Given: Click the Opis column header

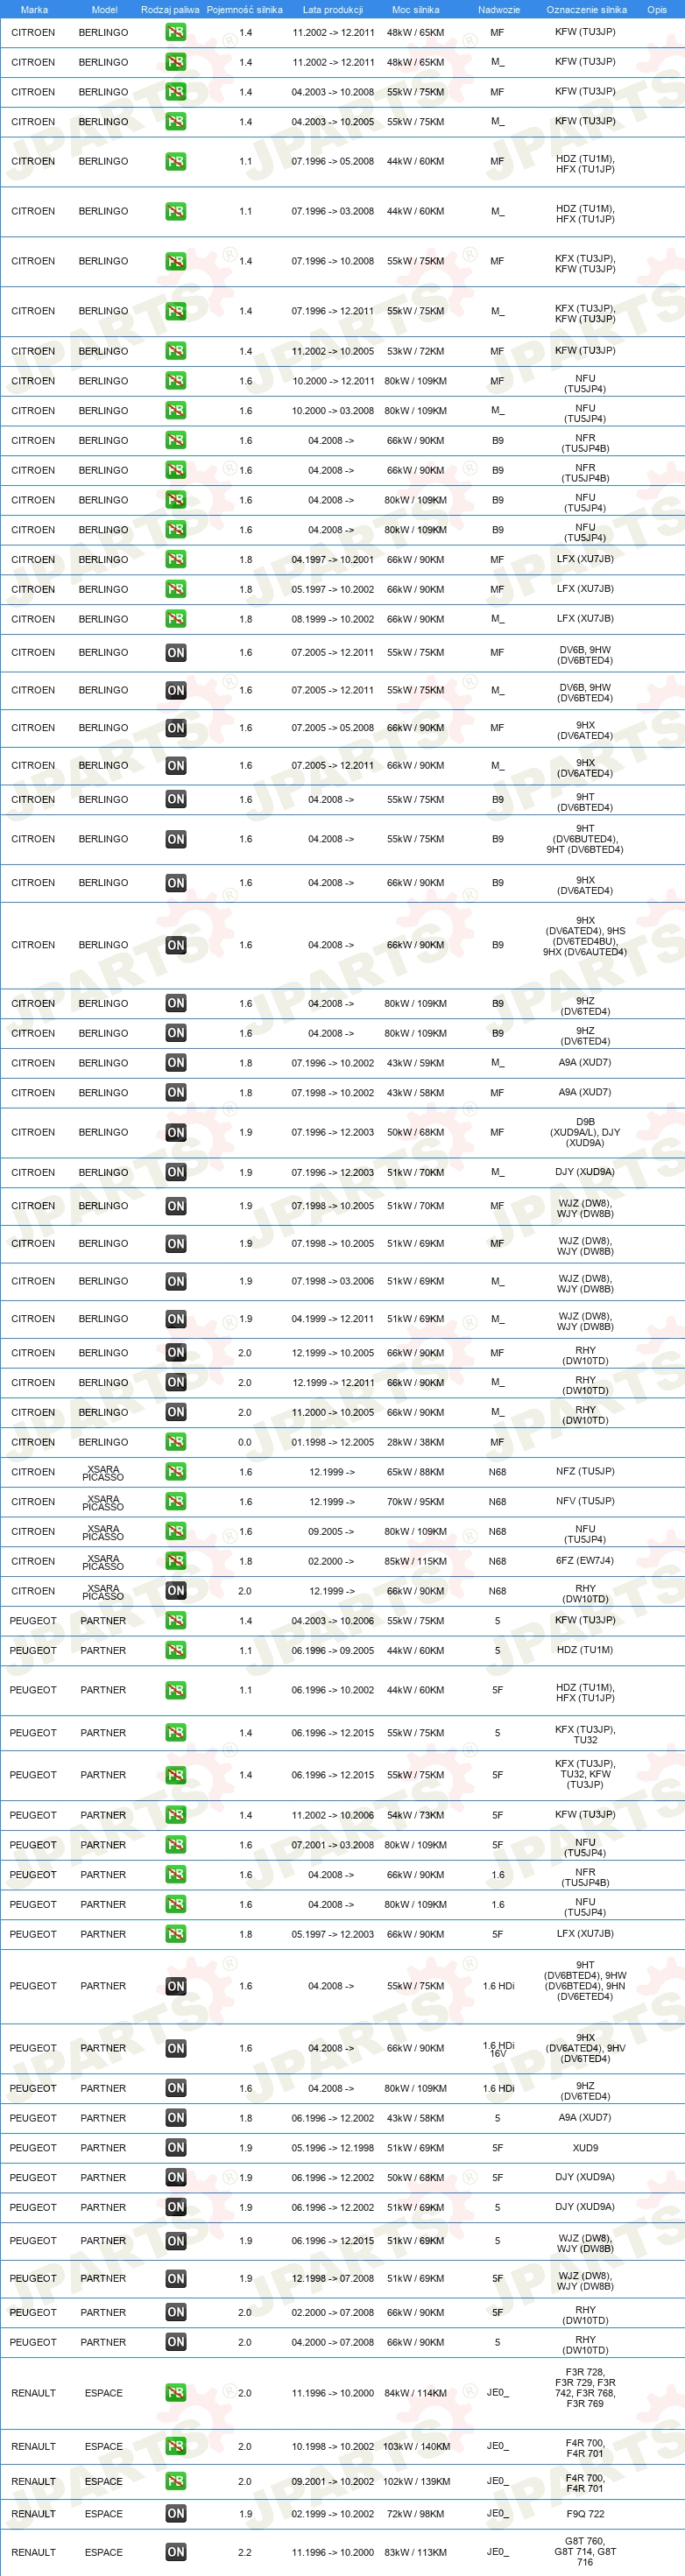Looking at the screenshot, I should point(656,9).
